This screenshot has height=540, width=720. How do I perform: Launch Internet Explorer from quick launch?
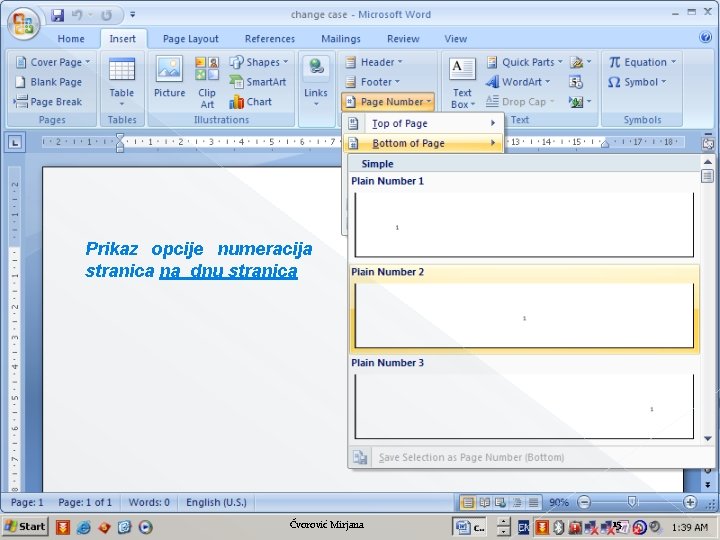[84, 527]
